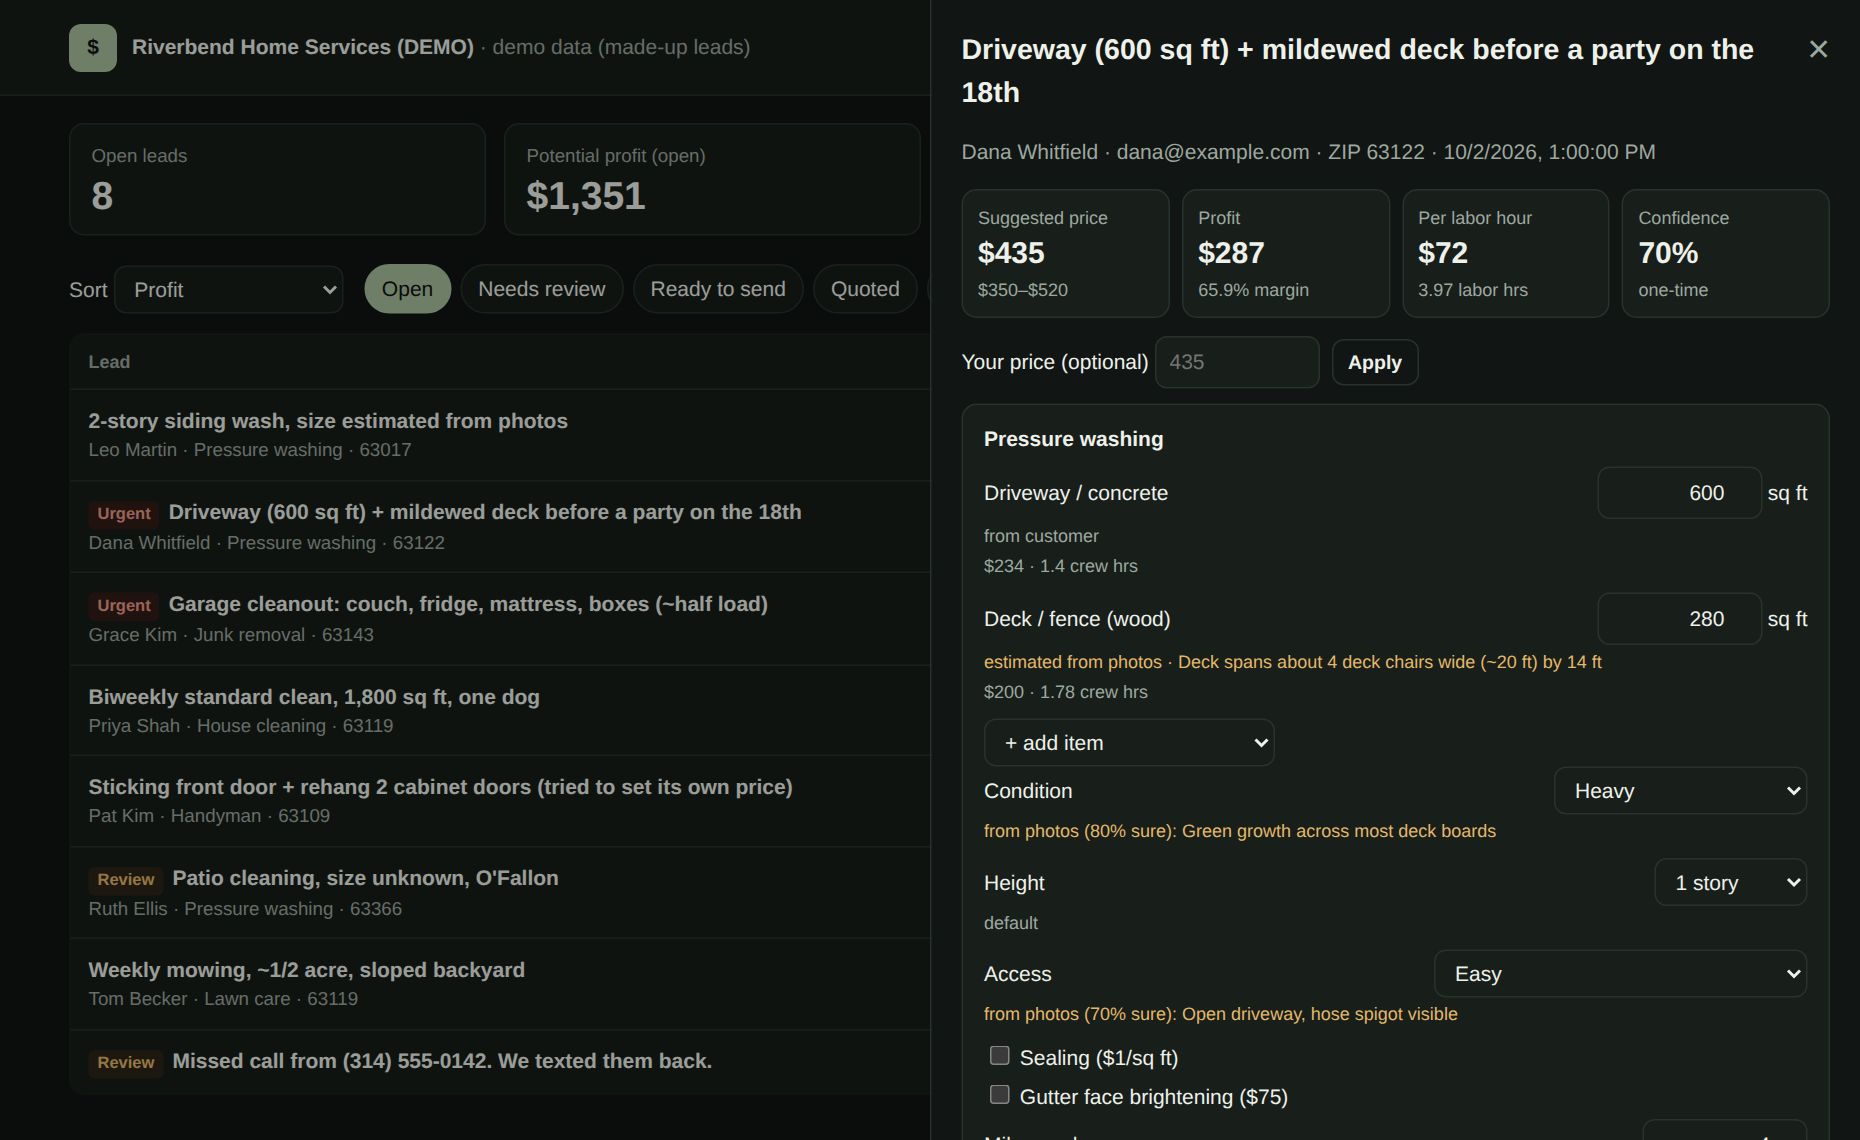Click the Suggested price $435 card
Image resolution: width=1860 pixels, height=1140 pixels.
[1065, 254]
